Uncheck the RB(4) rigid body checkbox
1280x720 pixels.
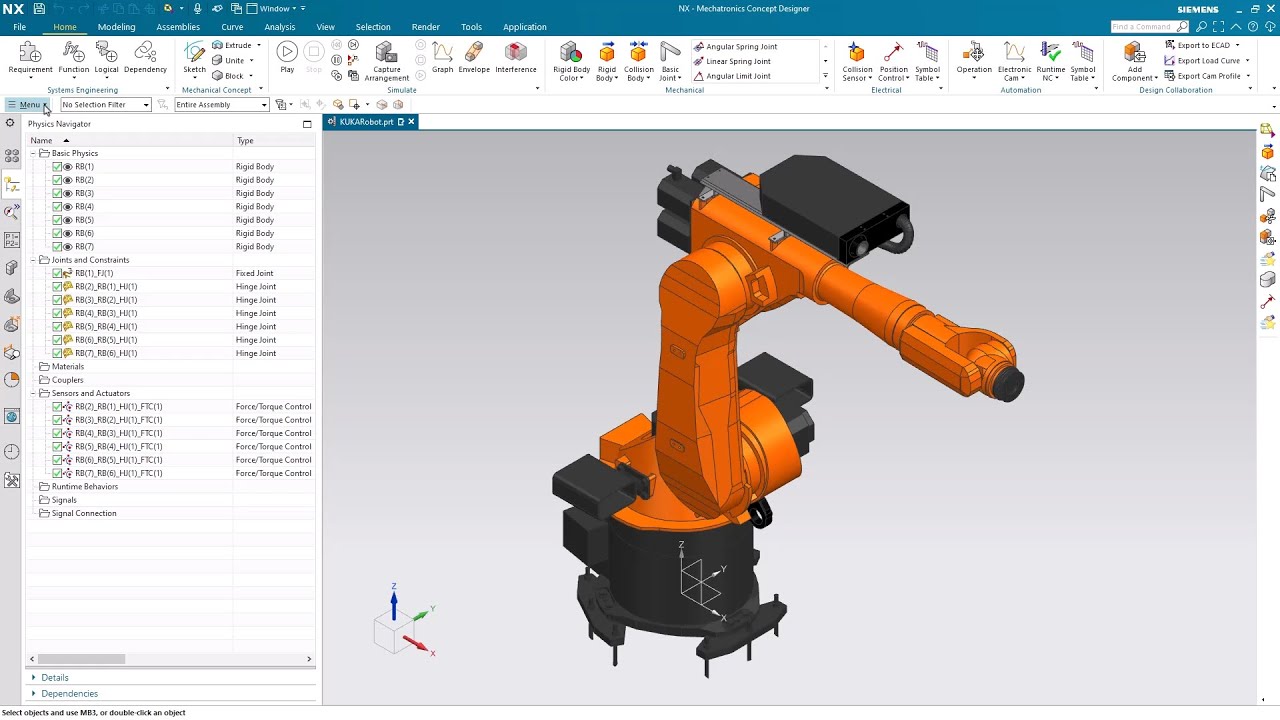[57, 207]
